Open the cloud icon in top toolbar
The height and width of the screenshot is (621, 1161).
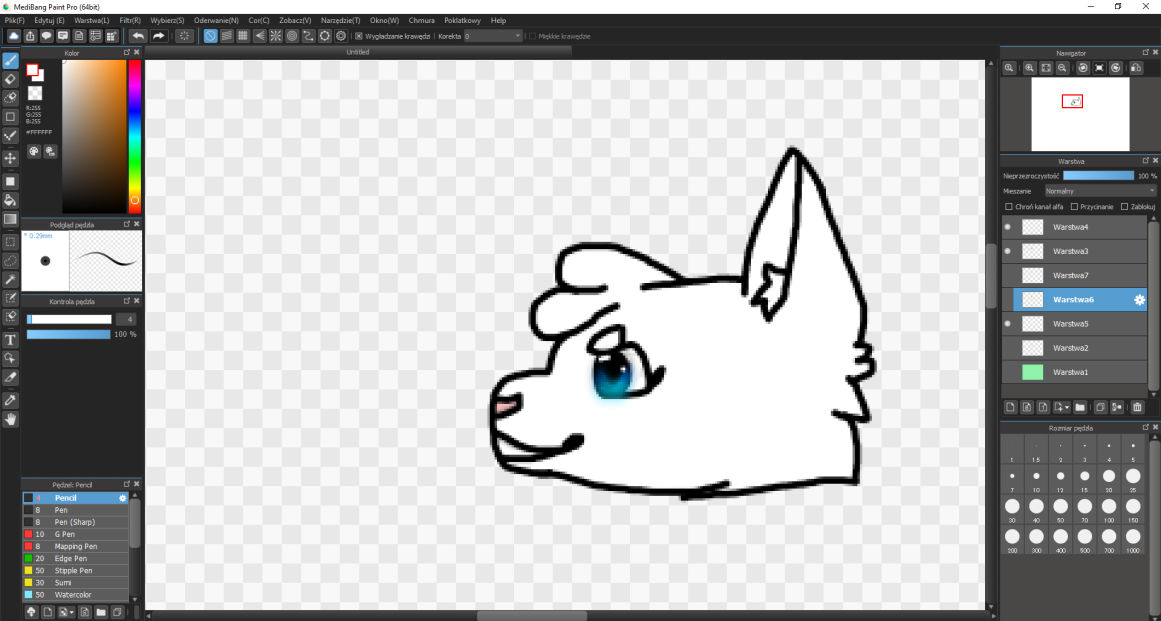pyautogui.click(x=13, y=36)
